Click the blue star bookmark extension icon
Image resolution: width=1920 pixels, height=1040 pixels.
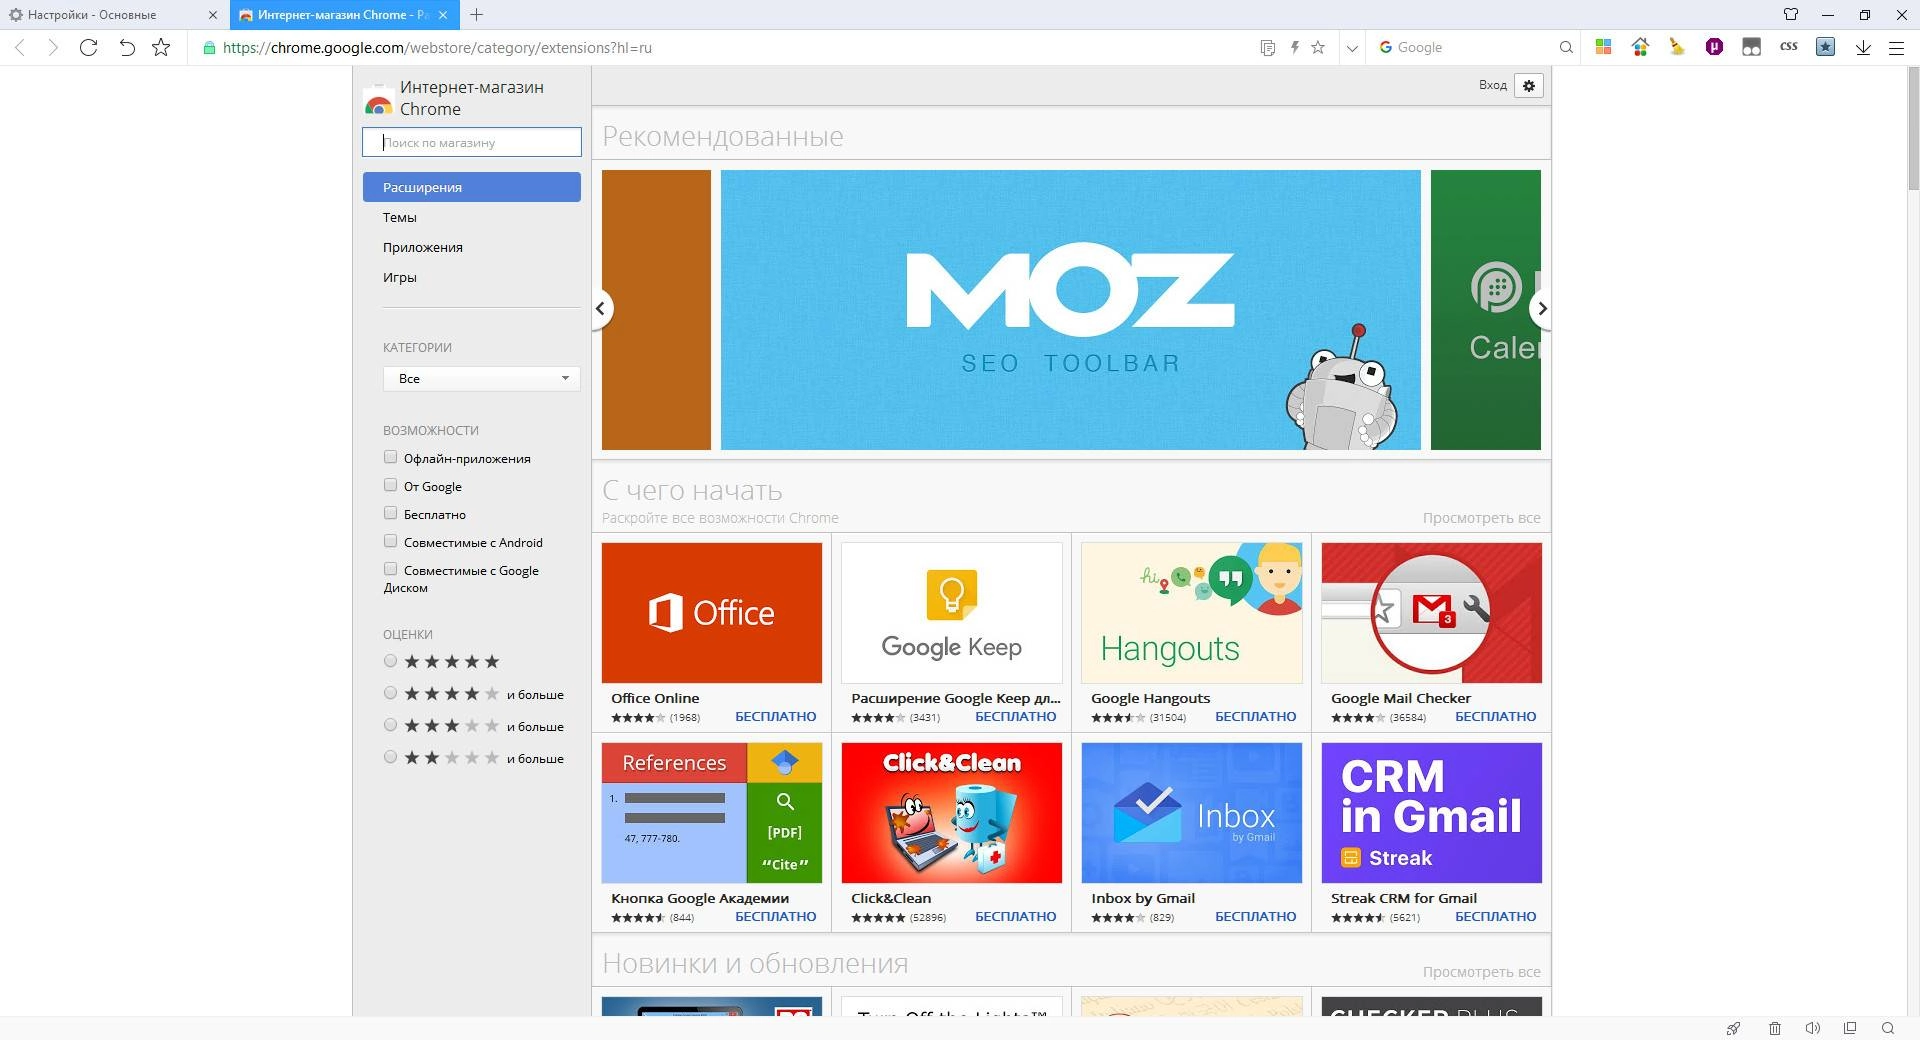point(1825,47)
